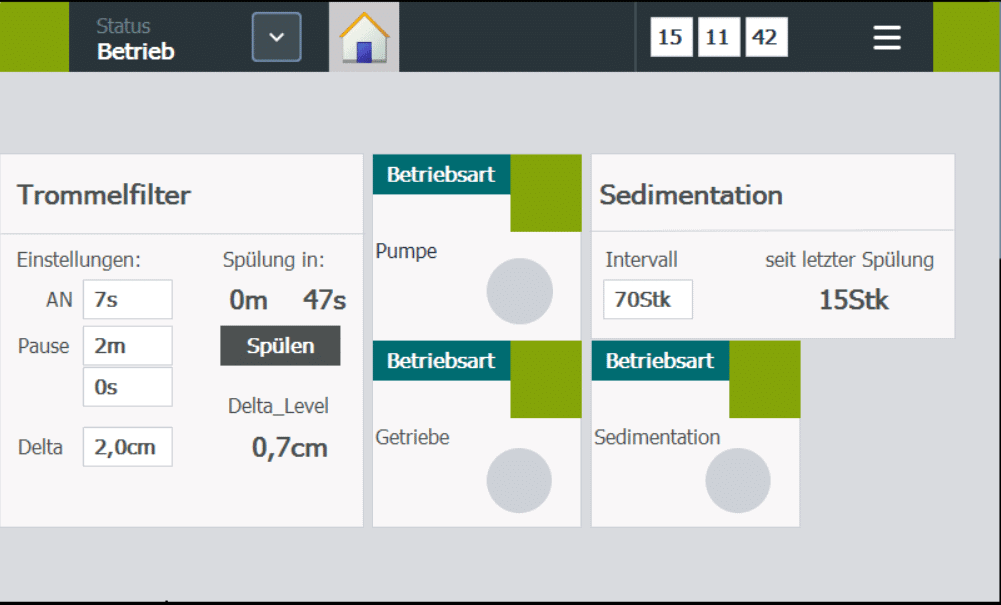Image resolution: width=1001 pixels, height=605 pixels.
Task: Click the Home house icon
Action: click(364, 38)
